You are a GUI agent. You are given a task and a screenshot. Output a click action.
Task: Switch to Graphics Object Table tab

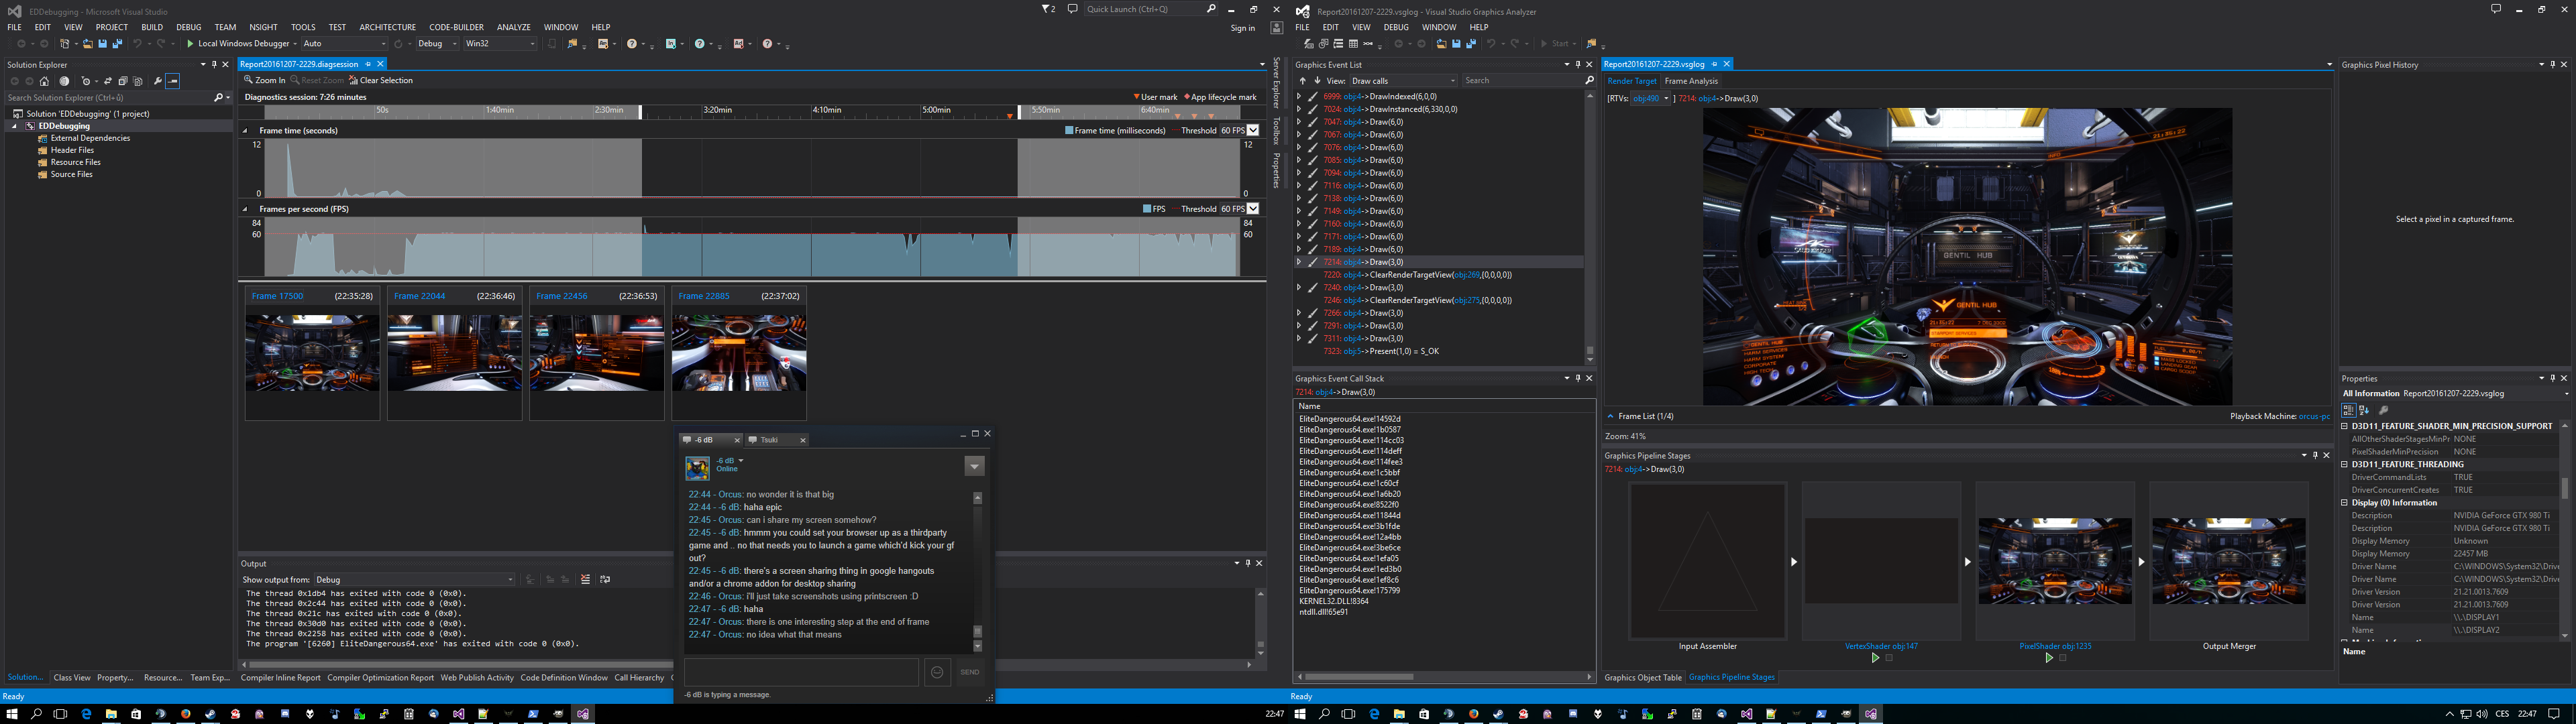(1643, 677)
